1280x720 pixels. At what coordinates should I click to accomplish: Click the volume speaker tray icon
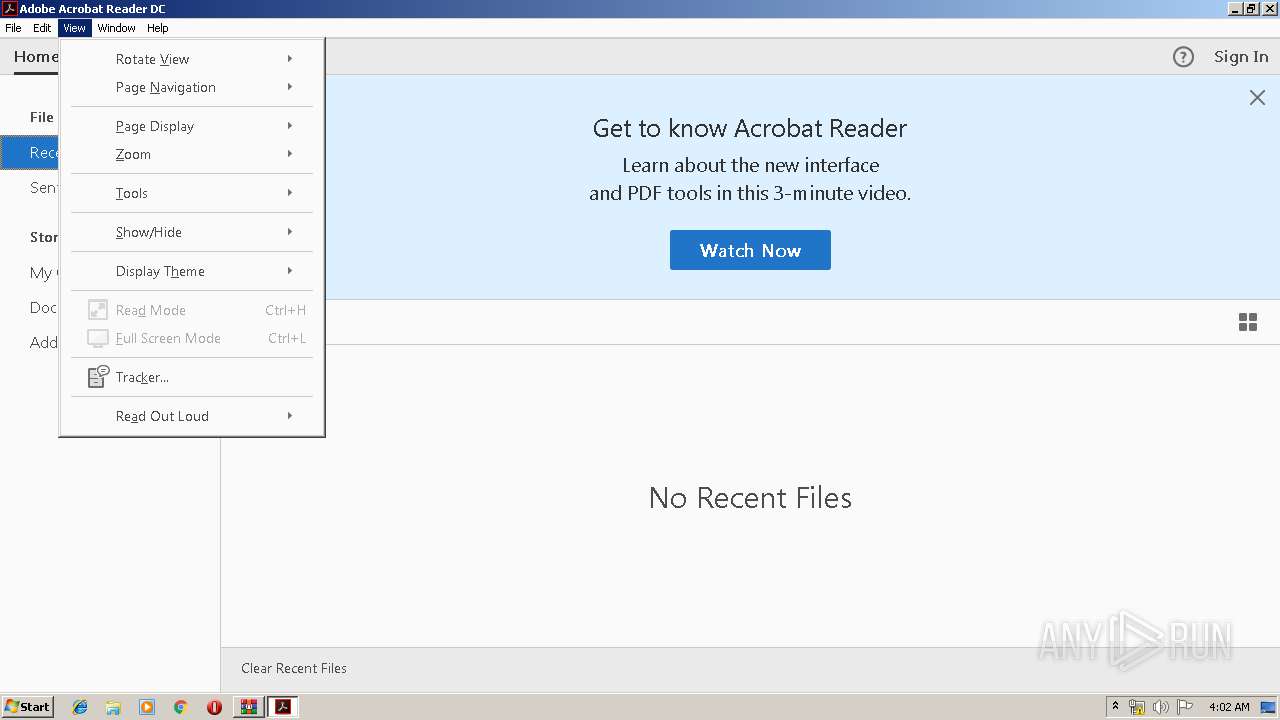click(x=1160, y=707)
